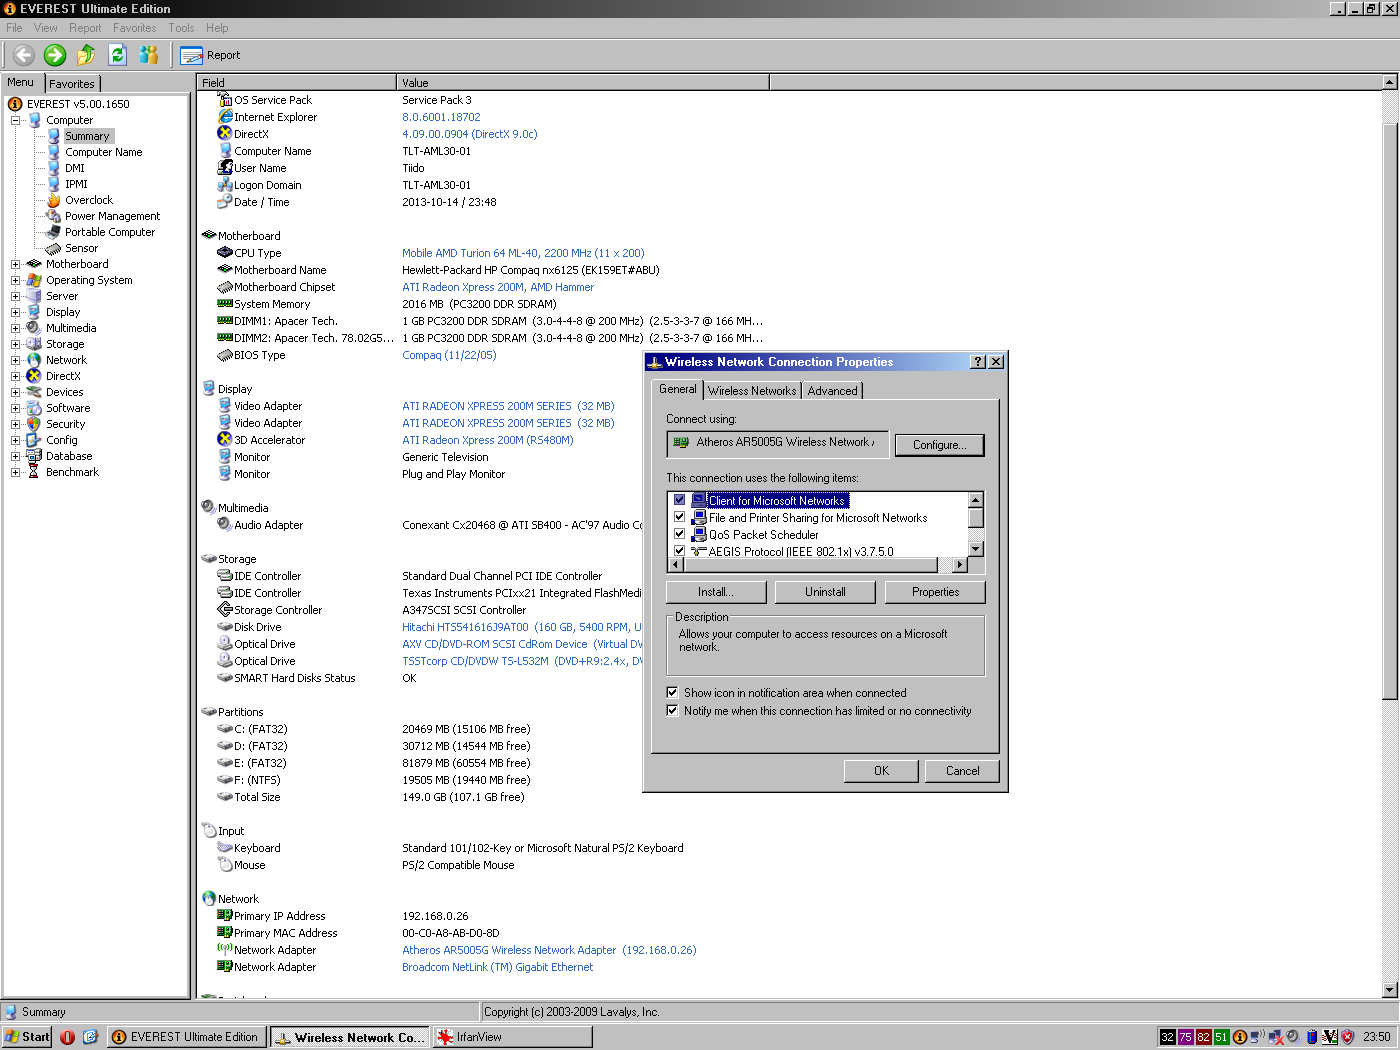Expand the Display tree node
The image size is (1400, 1050).
tap(16, 312)
